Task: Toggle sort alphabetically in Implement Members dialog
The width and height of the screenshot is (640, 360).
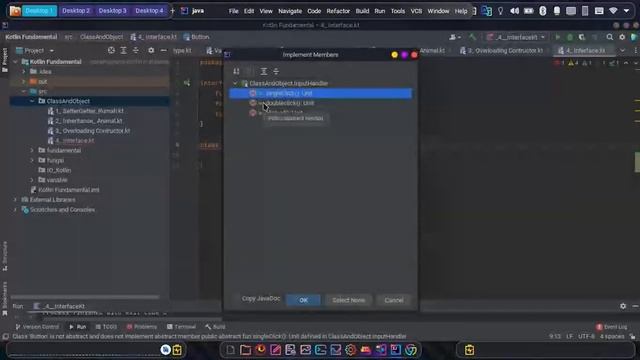Action: [236, 71]
